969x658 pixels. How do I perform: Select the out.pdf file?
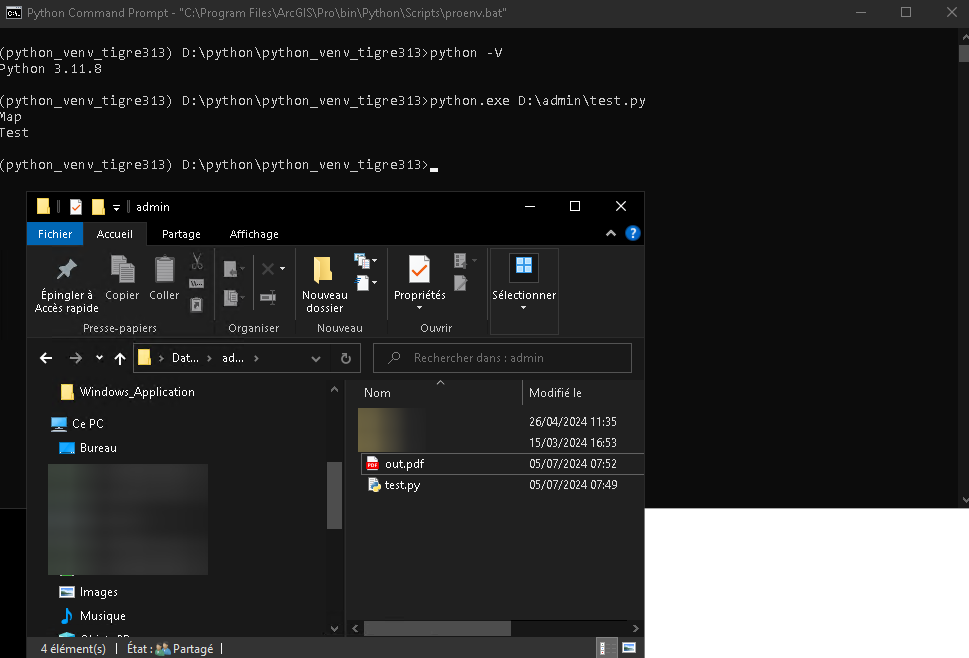click(404, 463)
